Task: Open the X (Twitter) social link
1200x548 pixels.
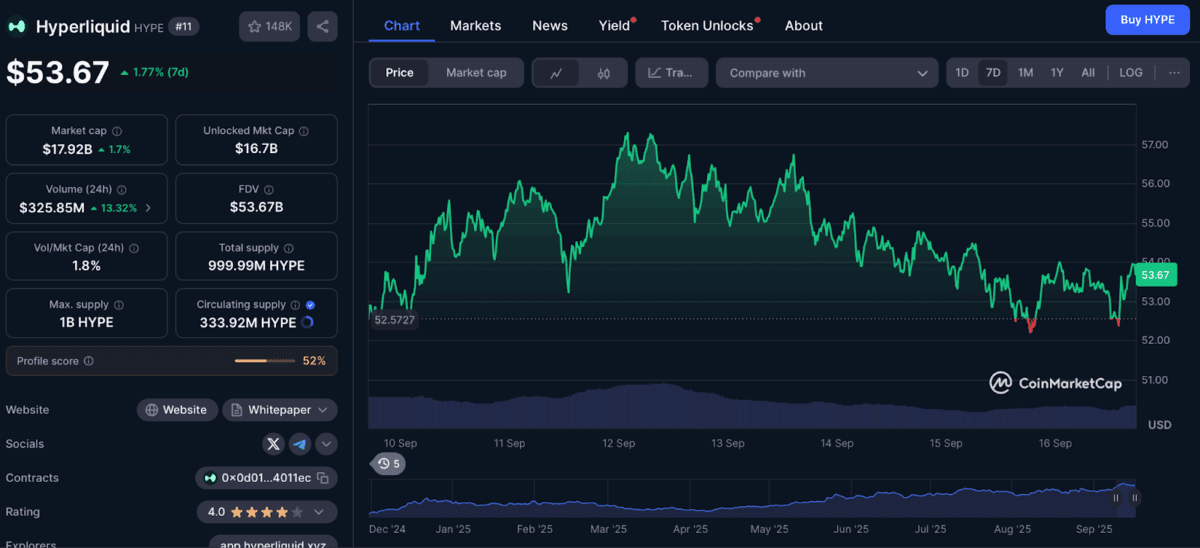Action: 273,444
